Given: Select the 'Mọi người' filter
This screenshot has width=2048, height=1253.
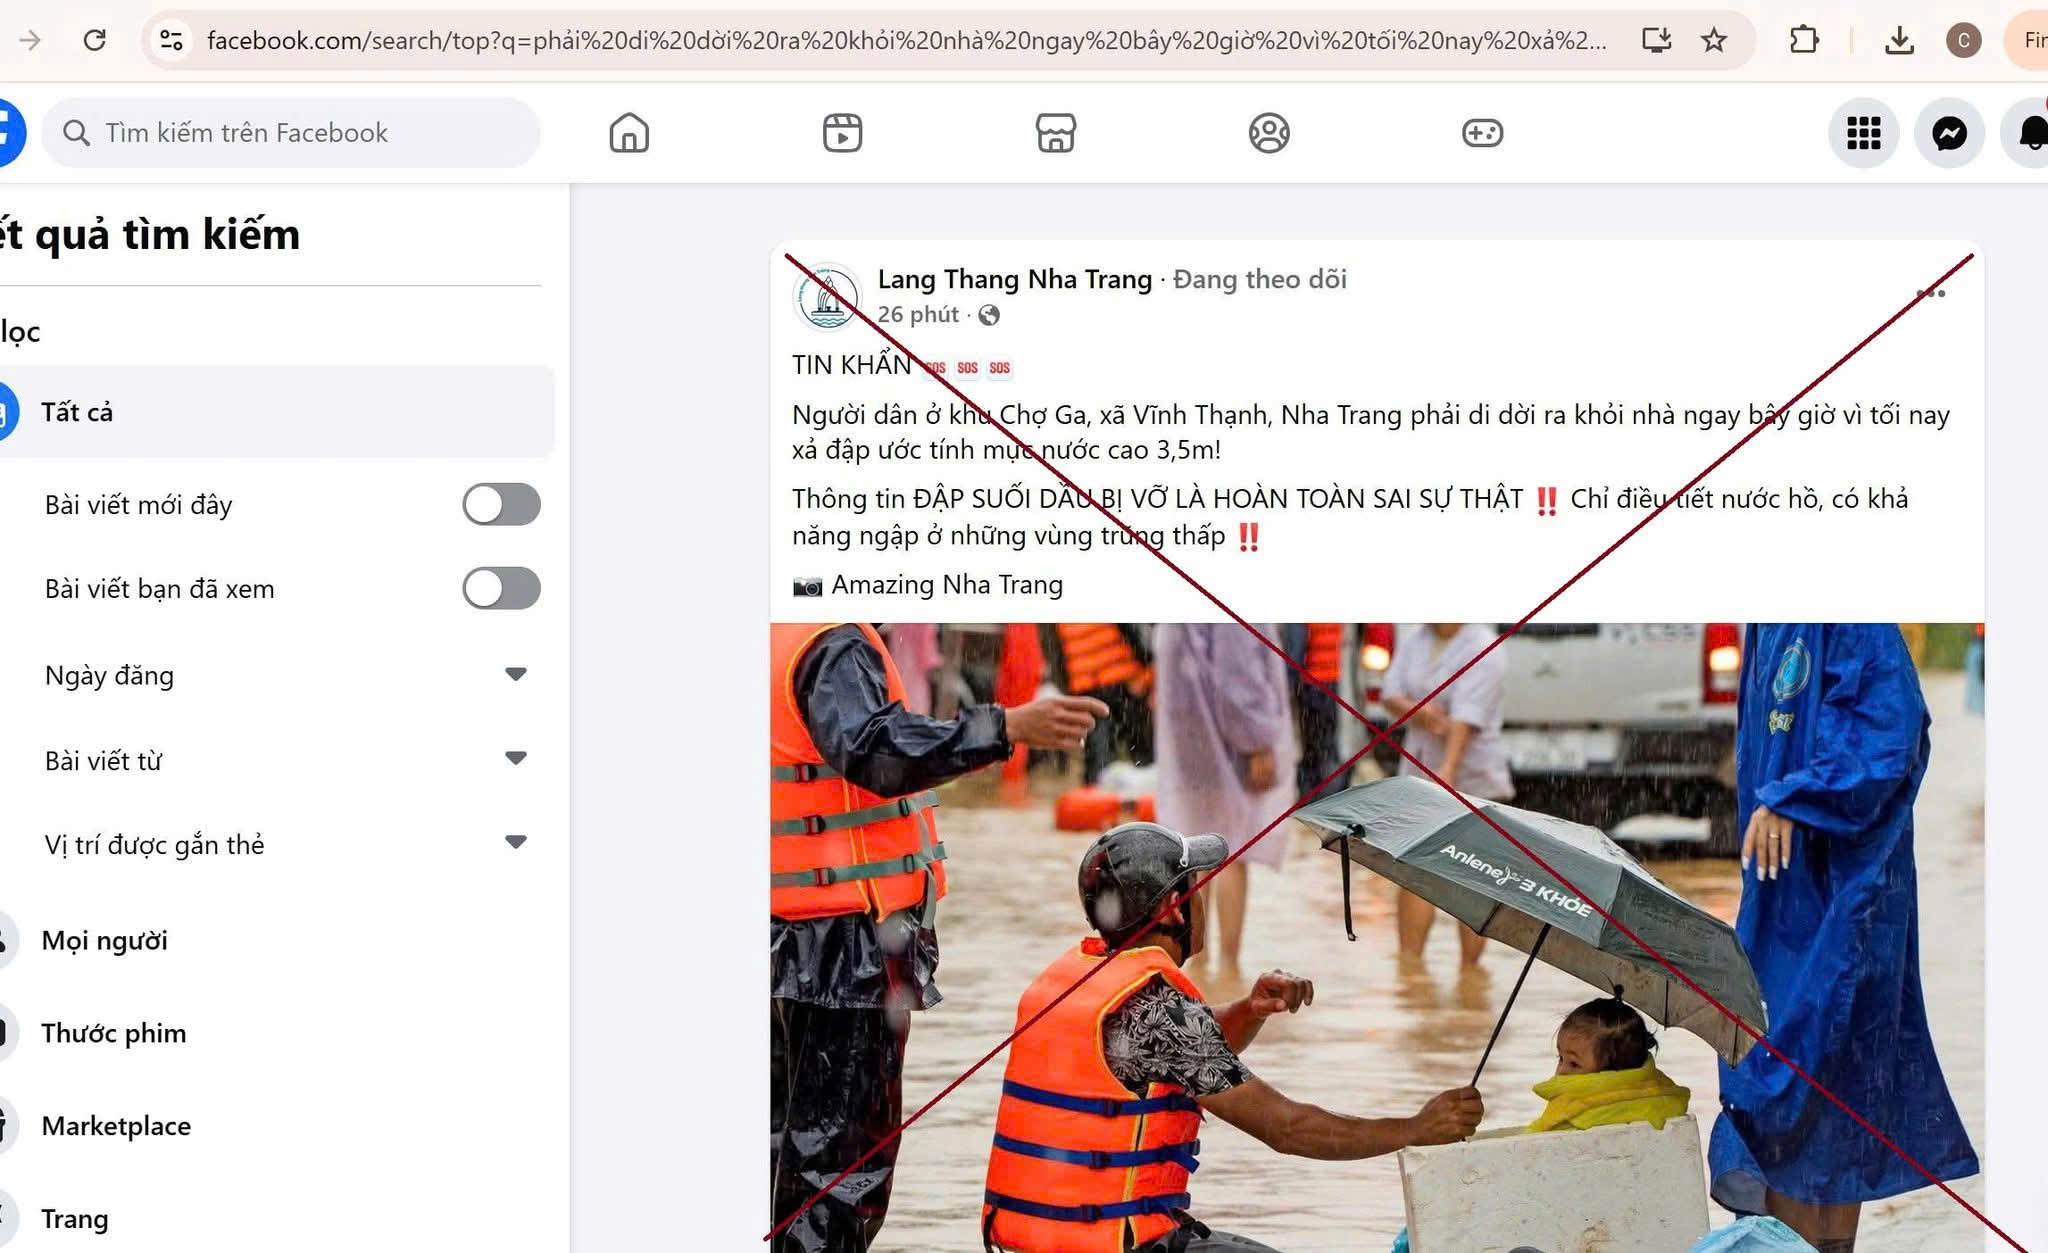Looking at the screenshot, I should click(104, 941).
